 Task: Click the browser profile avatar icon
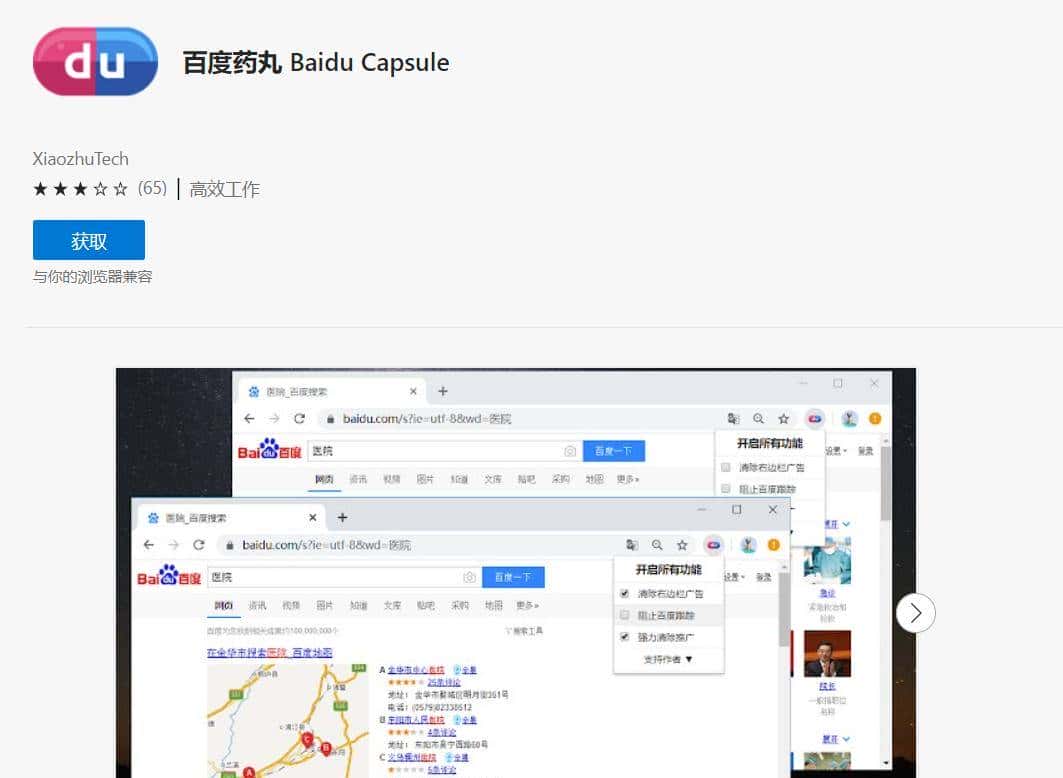[748, 544]
